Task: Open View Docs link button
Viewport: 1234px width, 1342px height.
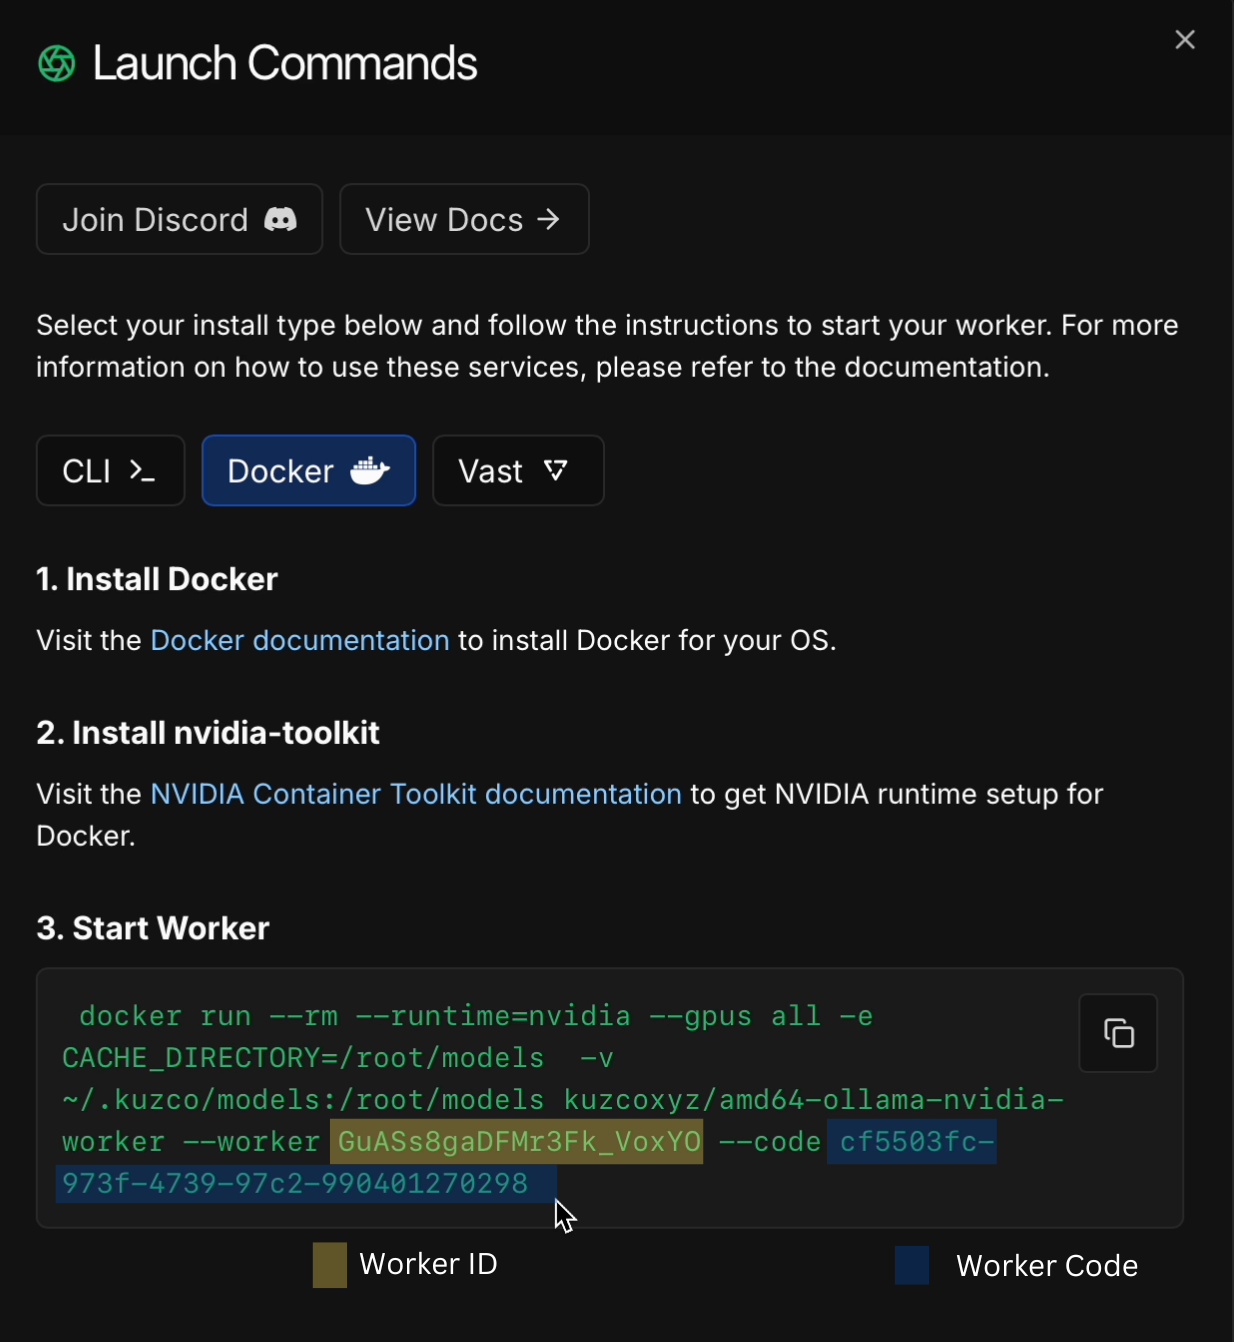Action: [465, 219]
